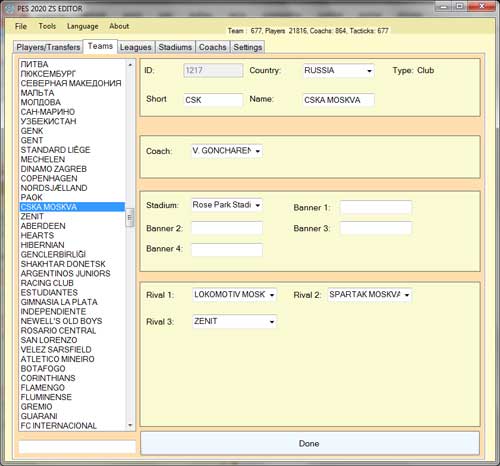Select ARGENTINOS JUNIORS in the team list
This screenshot has width=500, height=466.
[72, 273]
